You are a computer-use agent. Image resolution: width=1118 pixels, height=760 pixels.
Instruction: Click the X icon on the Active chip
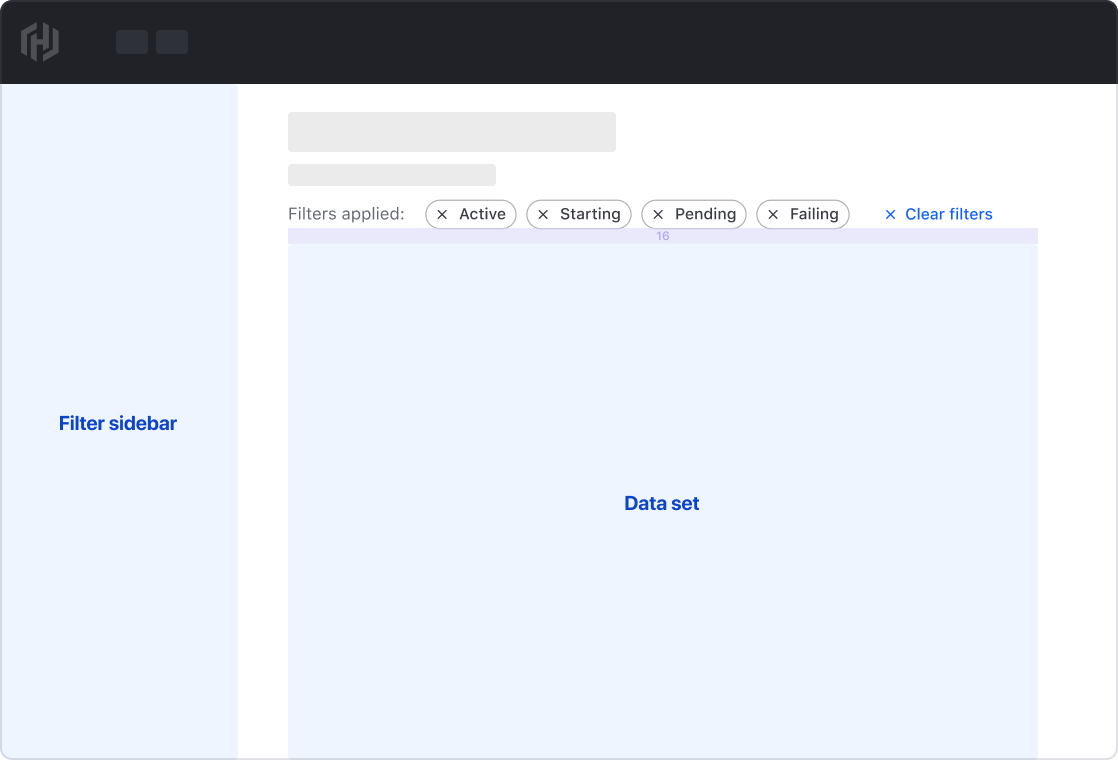click(x=444, y=214)
